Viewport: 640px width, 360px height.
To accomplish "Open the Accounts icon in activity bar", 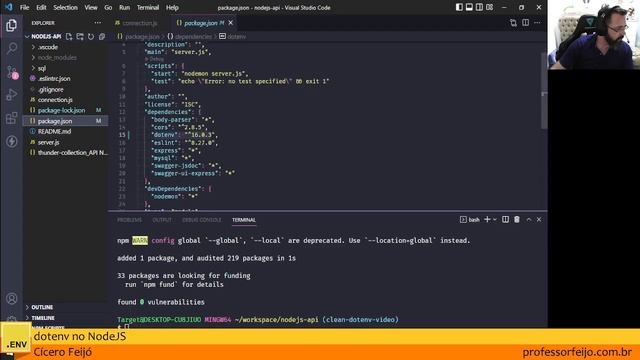I will (x=11, y=298).
